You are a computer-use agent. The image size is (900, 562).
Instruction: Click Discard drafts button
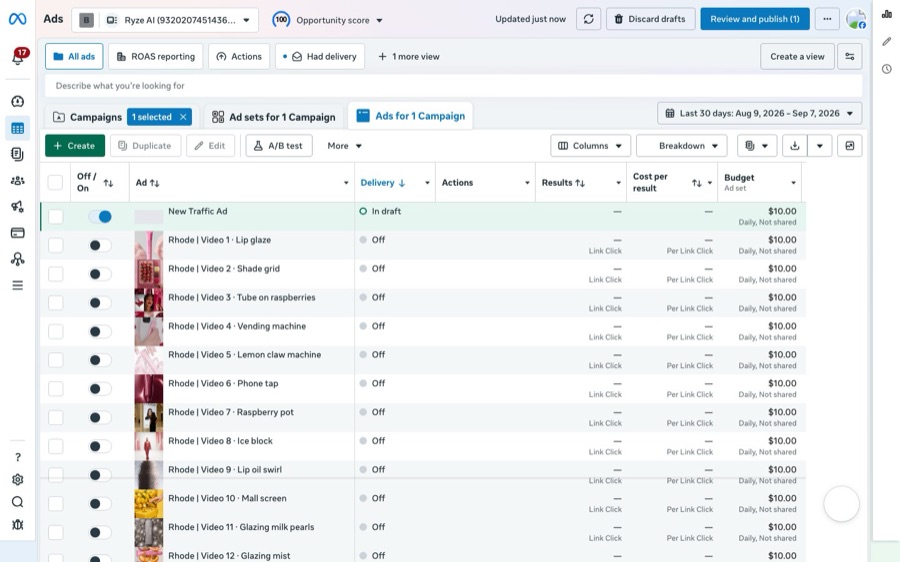click(x=650, y=19)
